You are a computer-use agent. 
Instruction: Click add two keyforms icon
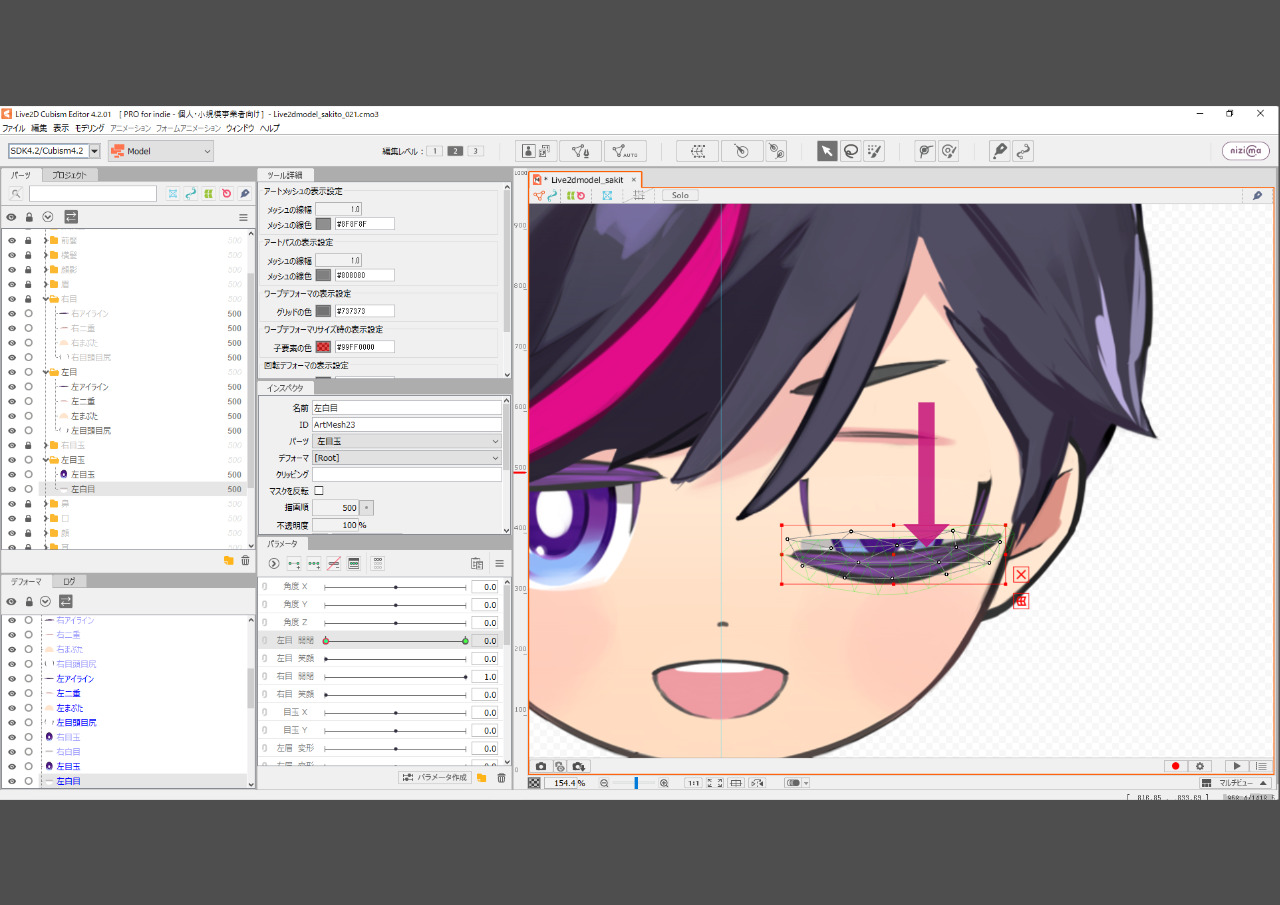point(294,564)
